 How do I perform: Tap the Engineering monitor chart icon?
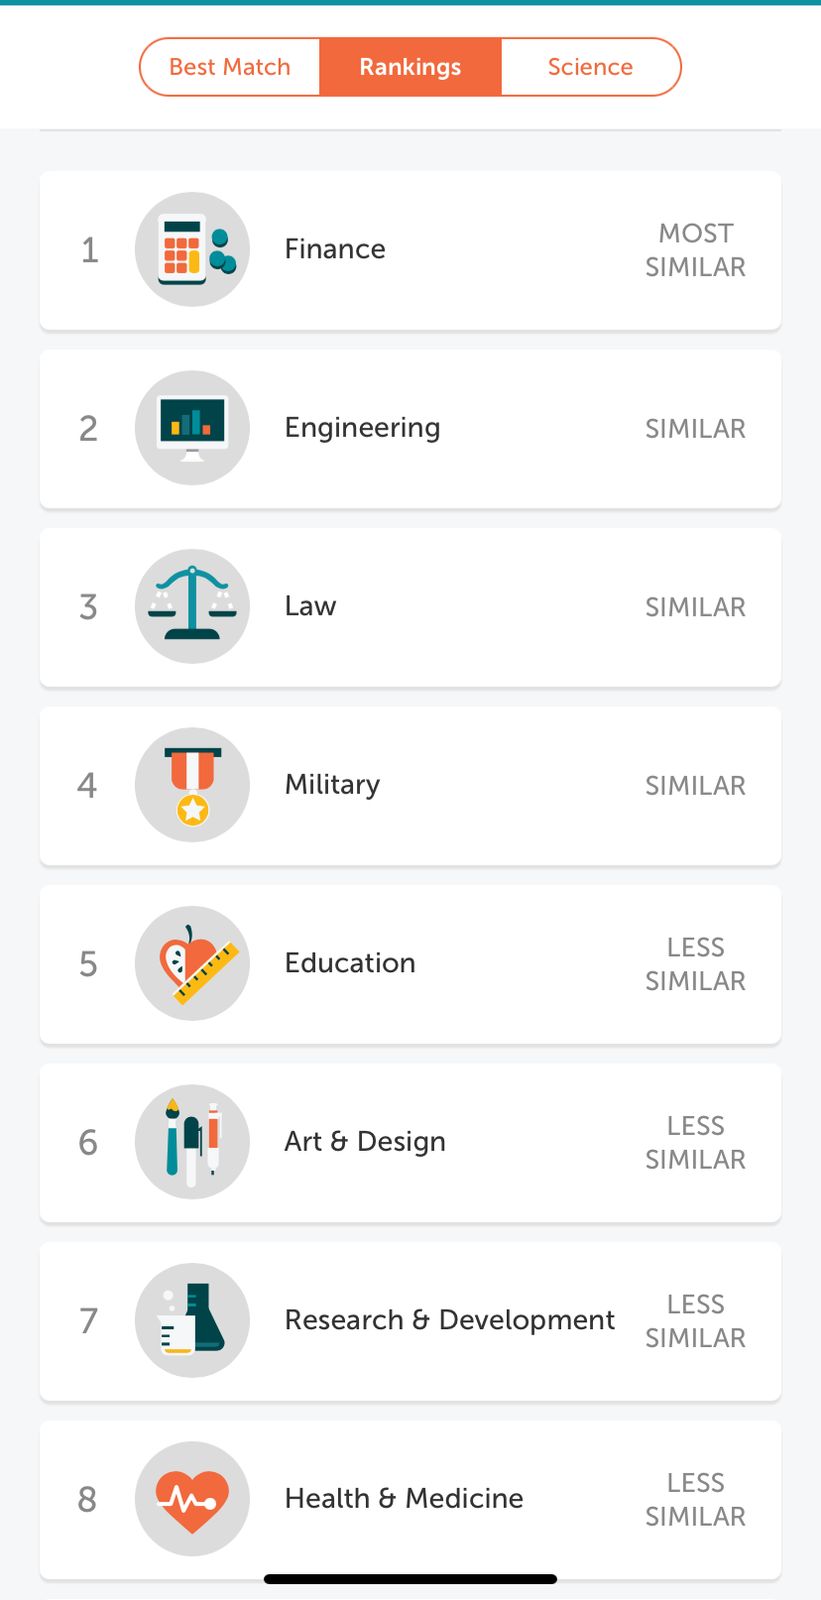point(192,428)
